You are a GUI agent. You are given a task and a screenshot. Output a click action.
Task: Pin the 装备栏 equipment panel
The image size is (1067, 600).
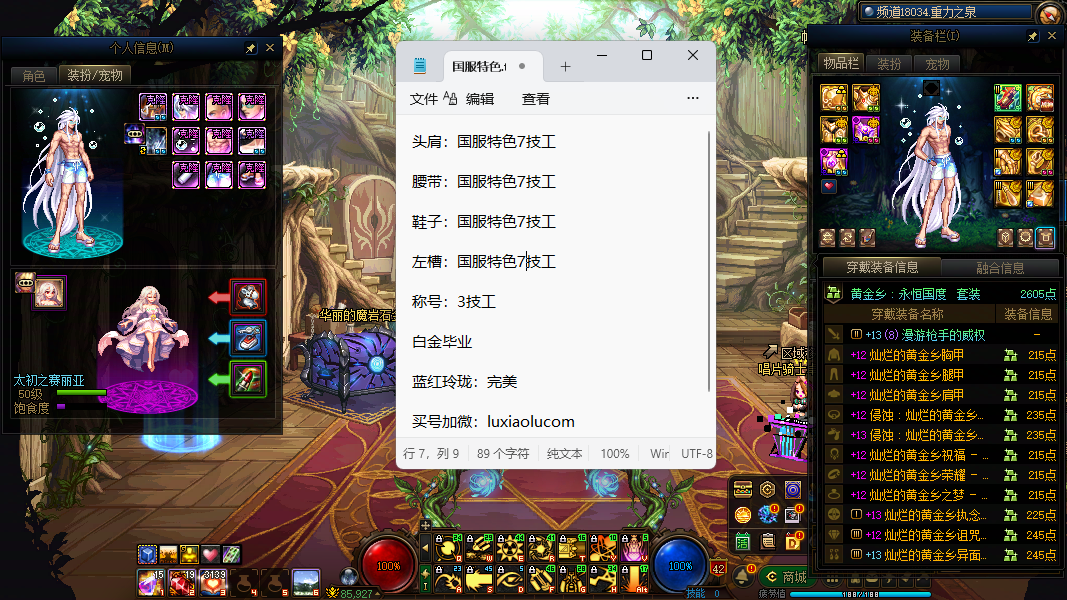(x=1032, y=37)
